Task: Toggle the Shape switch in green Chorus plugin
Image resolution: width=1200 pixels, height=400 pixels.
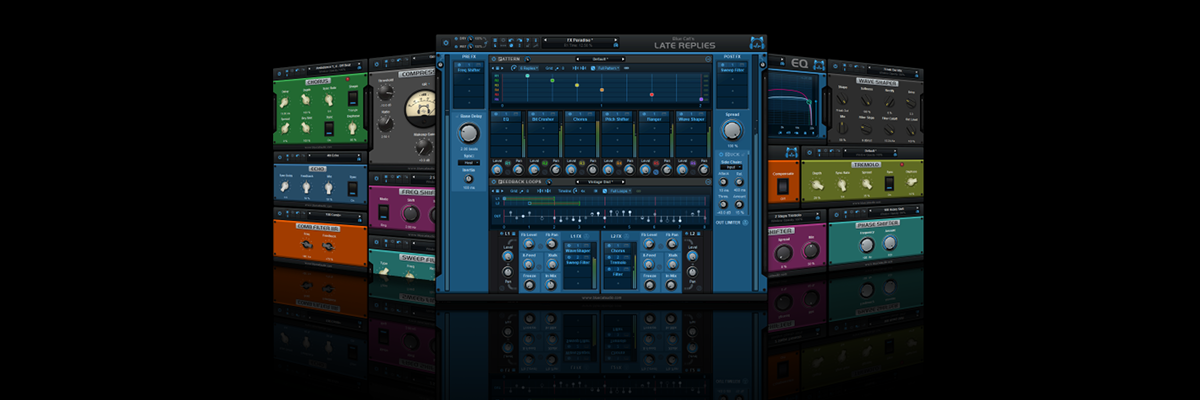Action: click(353, 99)
